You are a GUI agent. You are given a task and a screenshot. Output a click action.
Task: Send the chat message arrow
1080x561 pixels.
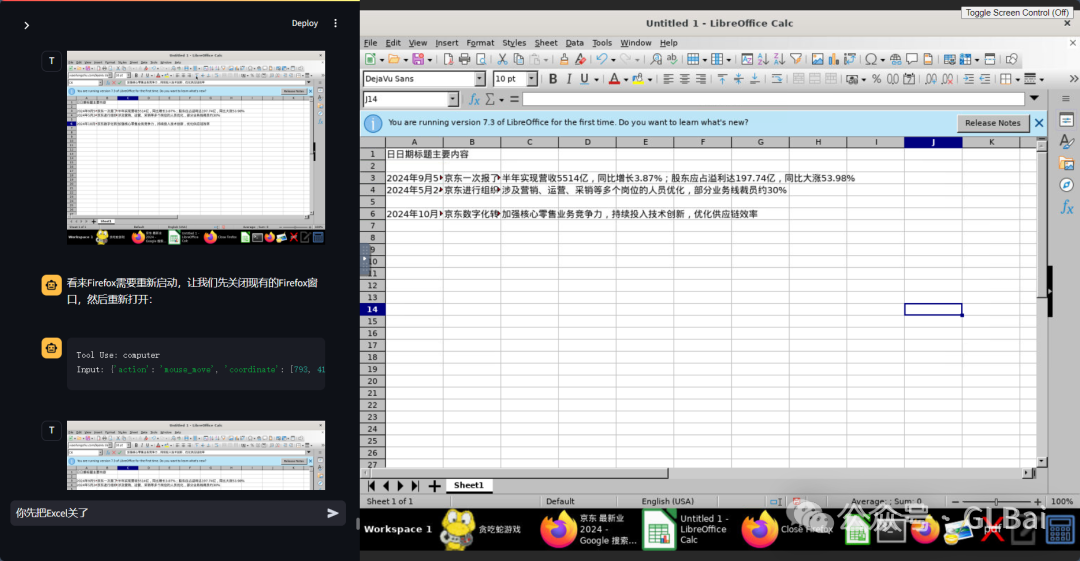(333, 513)
